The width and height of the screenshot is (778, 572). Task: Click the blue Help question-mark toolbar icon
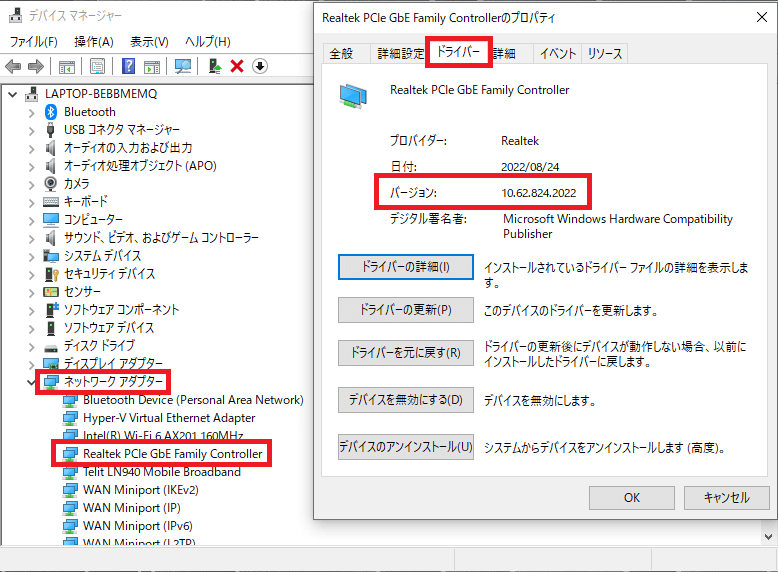coord(128,66)
